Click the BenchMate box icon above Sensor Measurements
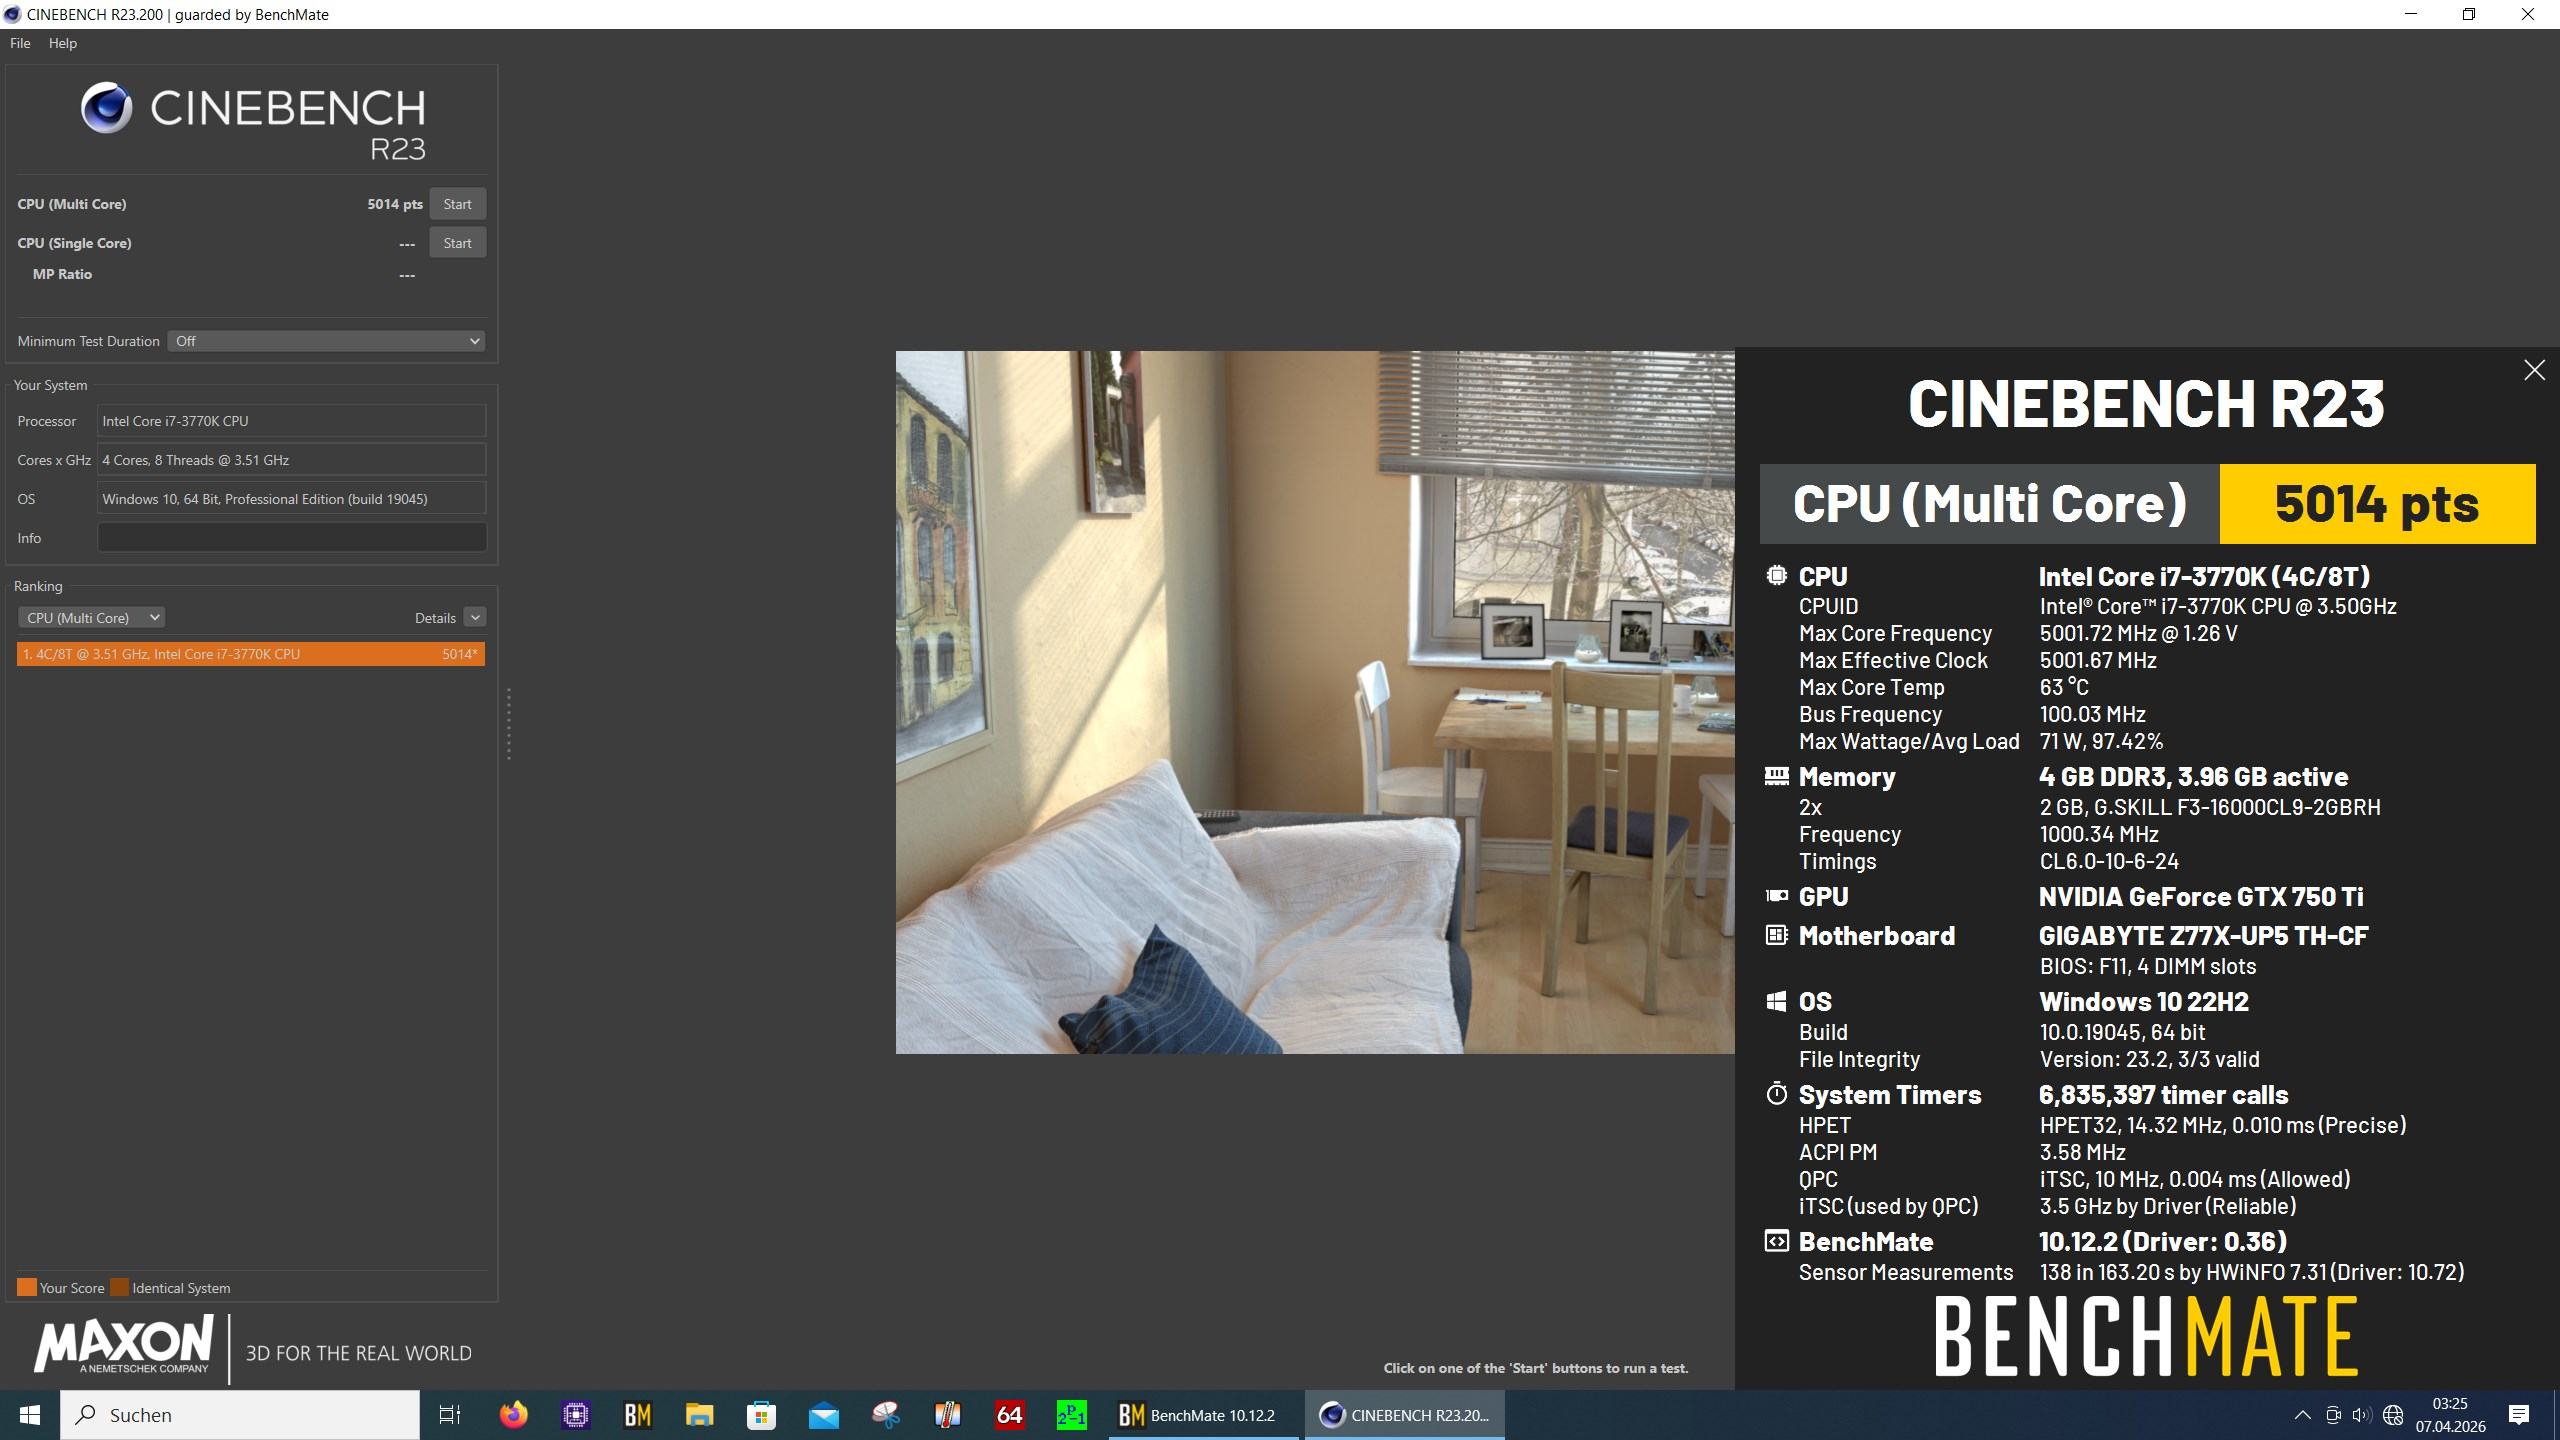Image resolution: width=2560 pixels, height=1440 pixels. pyautogui.click(x=1777, y=1241)
